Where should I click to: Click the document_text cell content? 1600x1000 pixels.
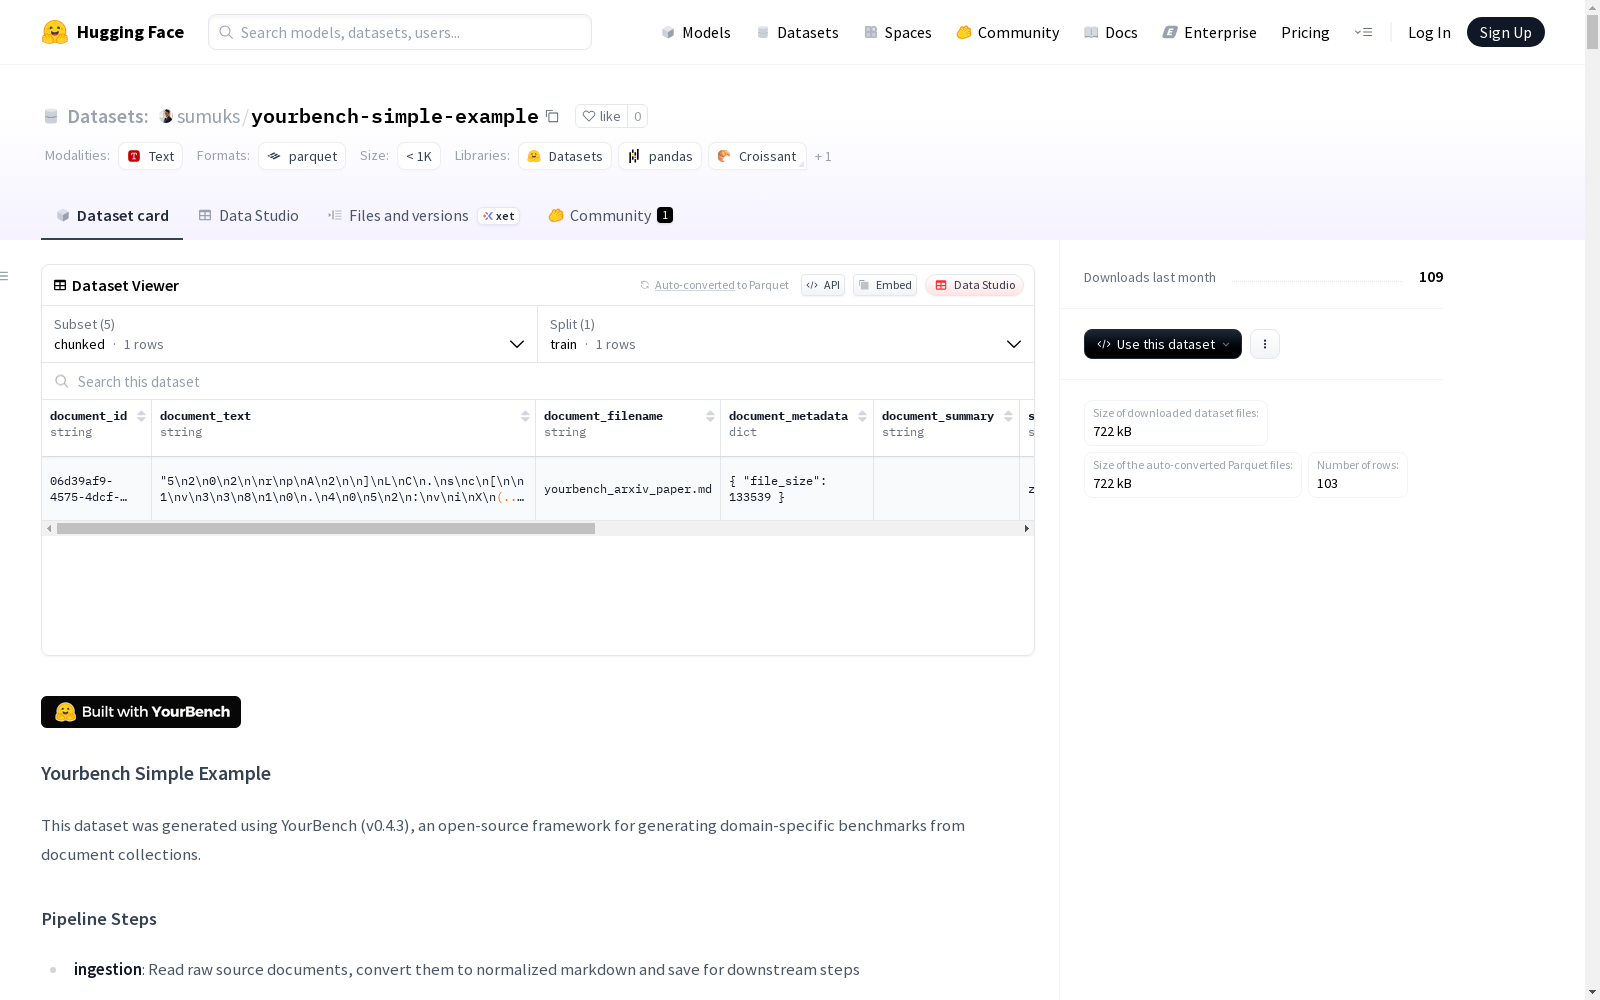(343, 489)
